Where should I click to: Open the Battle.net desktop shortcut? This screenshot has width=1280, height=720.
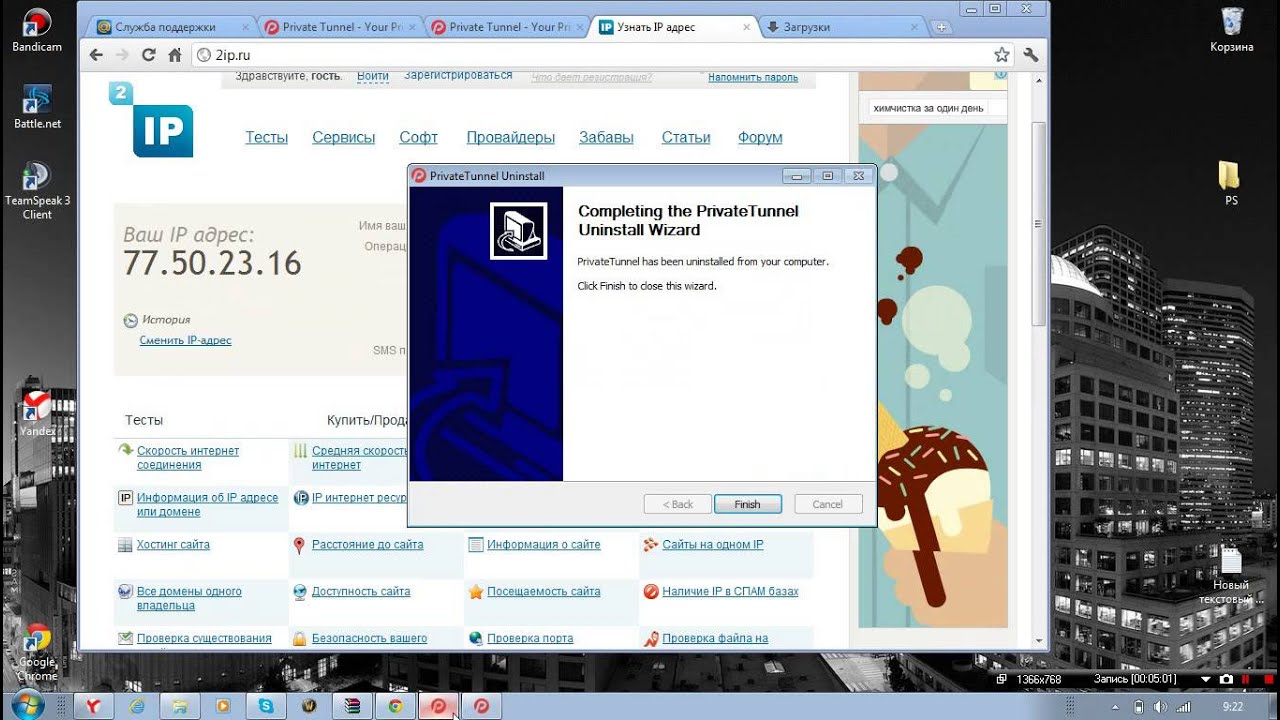point(37,107)
